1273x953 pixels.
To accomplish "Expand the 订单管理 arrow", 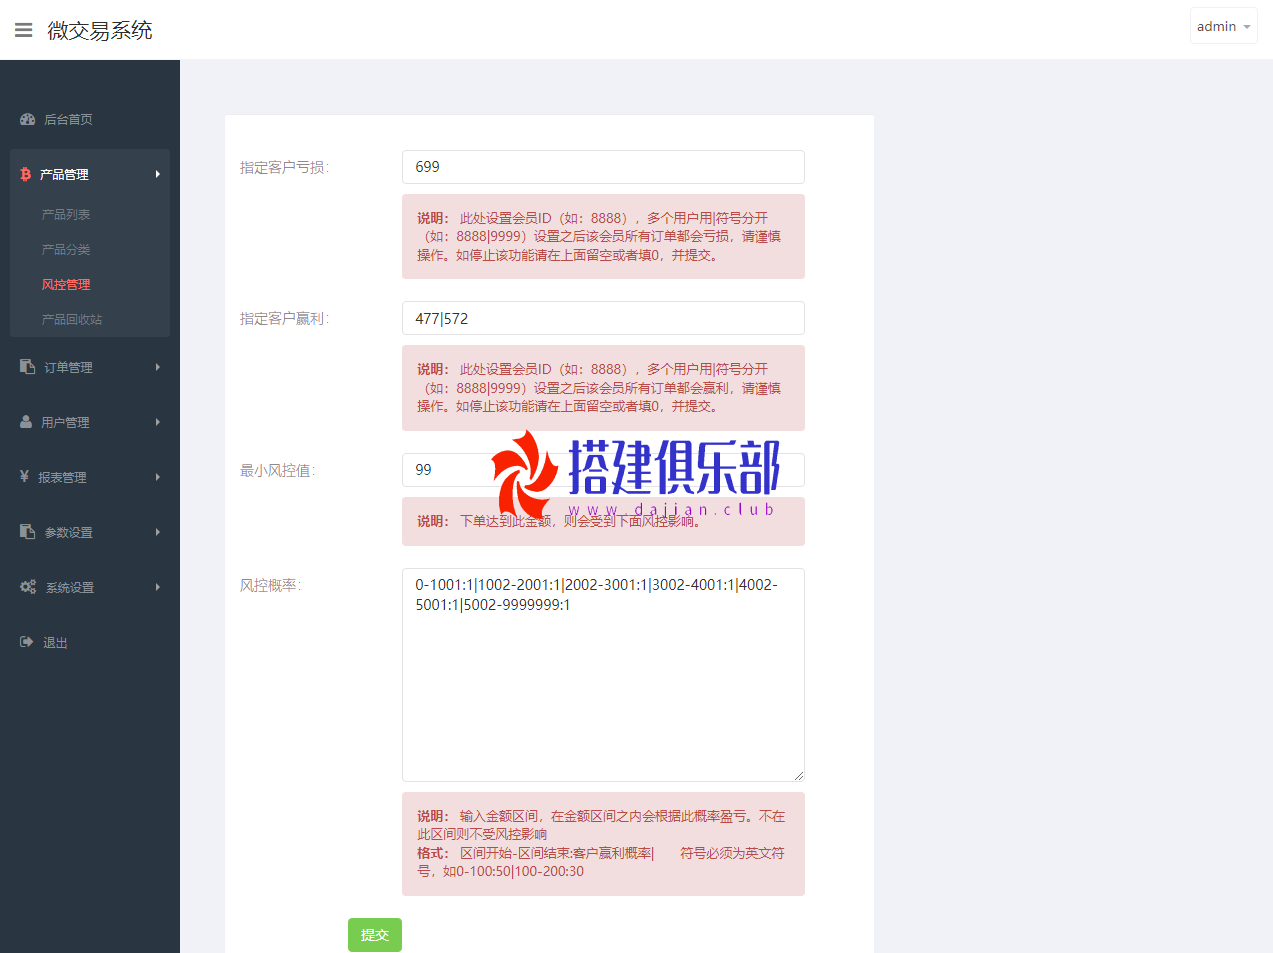I will [157, 367].
